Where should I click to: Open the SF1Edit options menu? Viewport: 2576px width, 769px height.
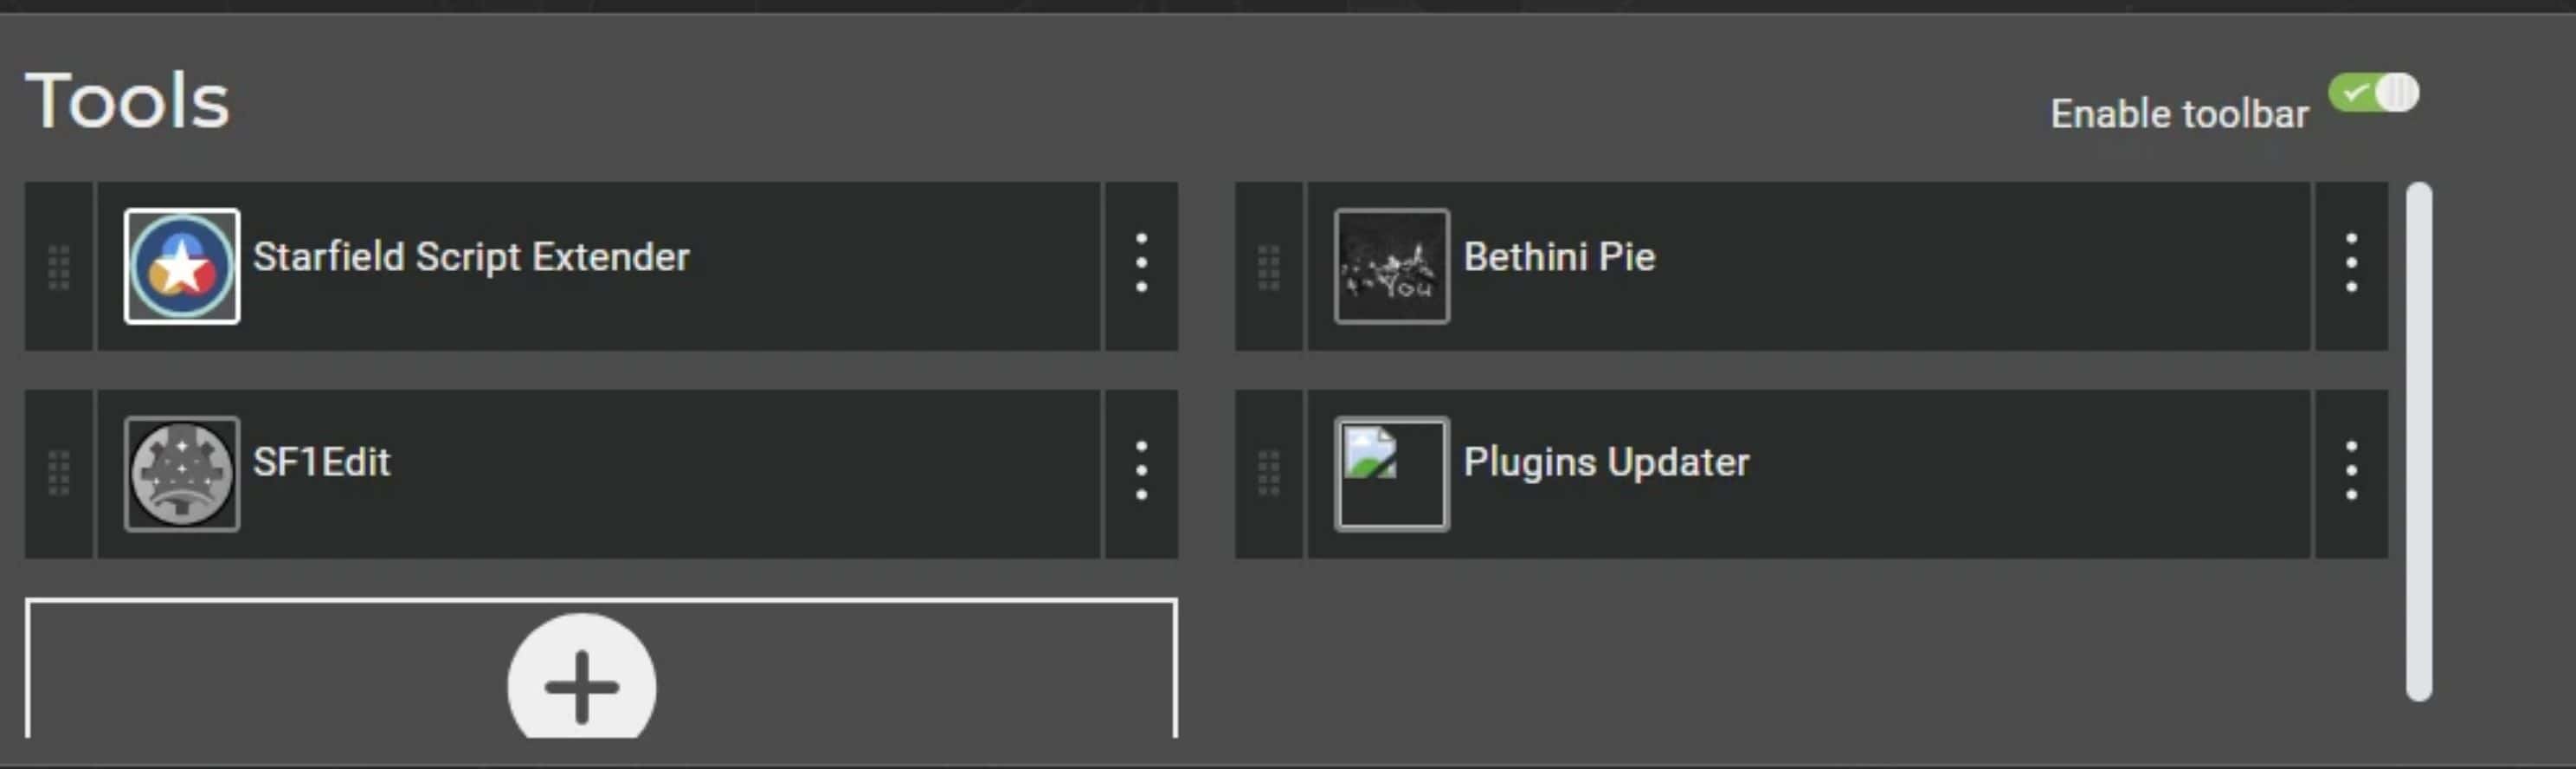1141,471
